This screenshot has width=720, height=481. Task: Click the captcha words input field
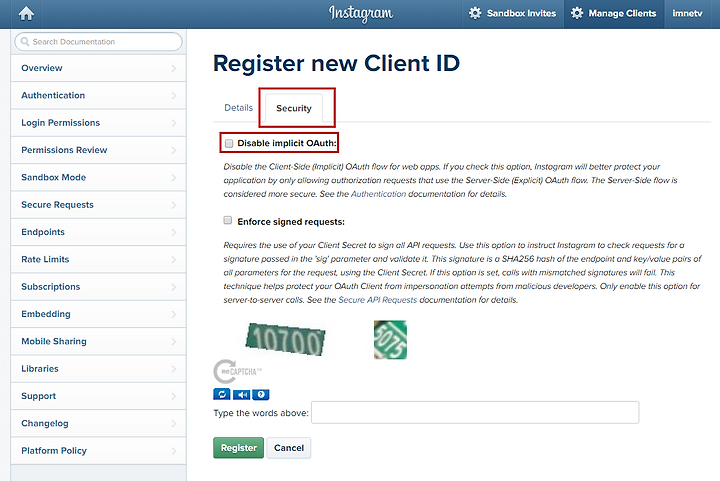click(x=475, y=412)
